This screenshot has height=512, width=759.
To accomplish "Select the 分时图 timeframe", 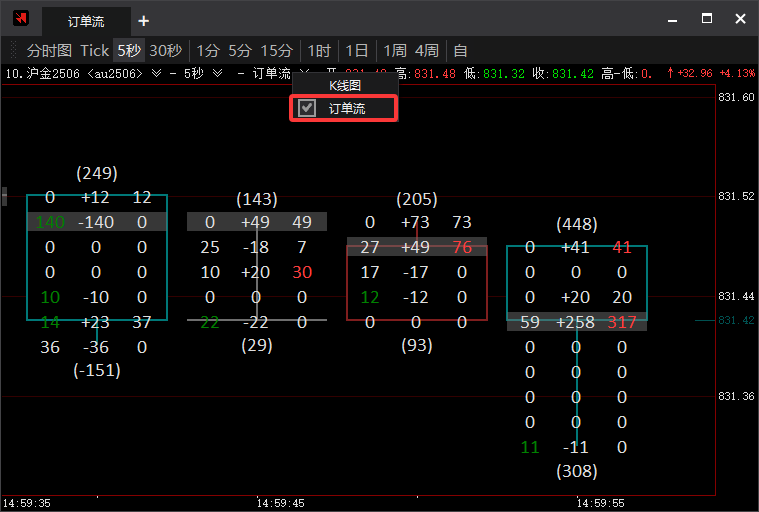I will 49,50.
